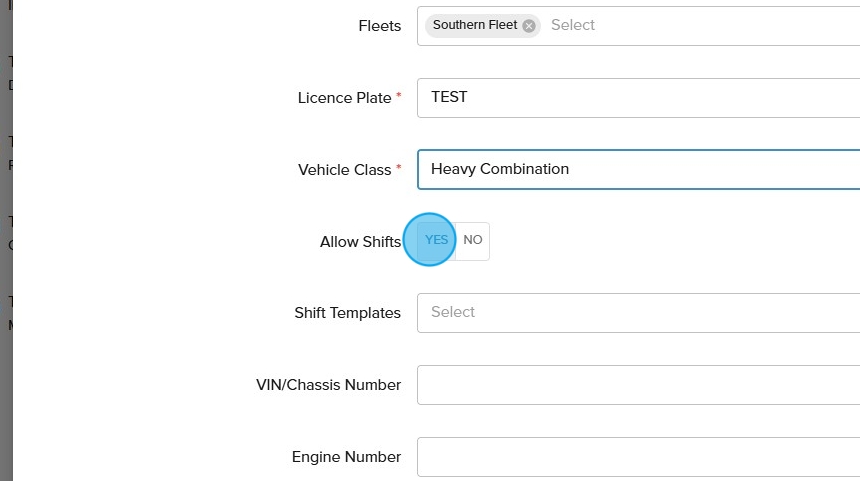
Task: Remove the Southern Fleet tag
Action: [x=529, y=26]
